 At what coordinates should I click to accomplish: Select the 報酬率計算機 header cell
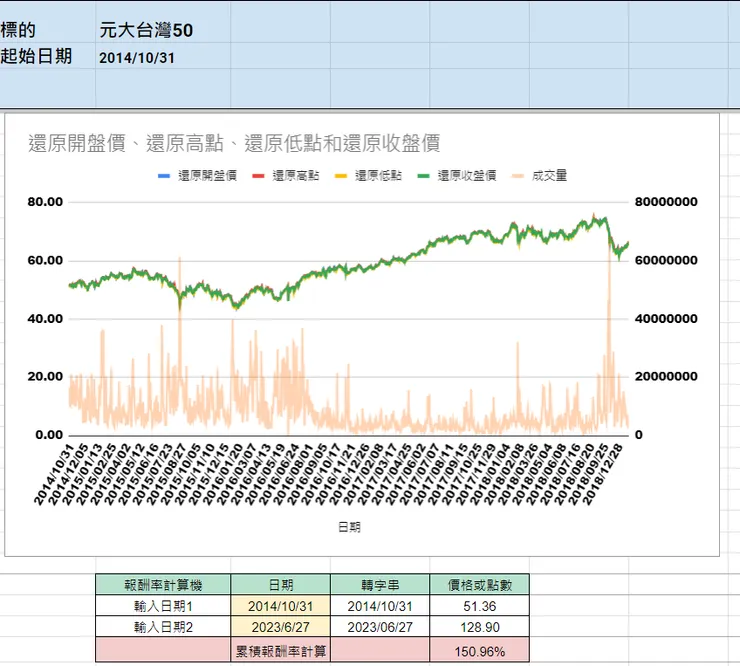163,585
